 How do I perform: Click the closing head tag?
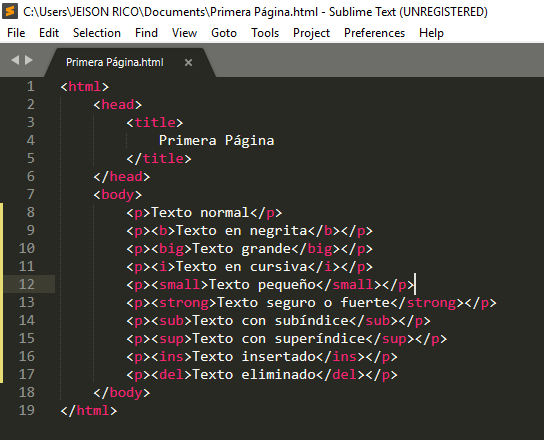122,177
